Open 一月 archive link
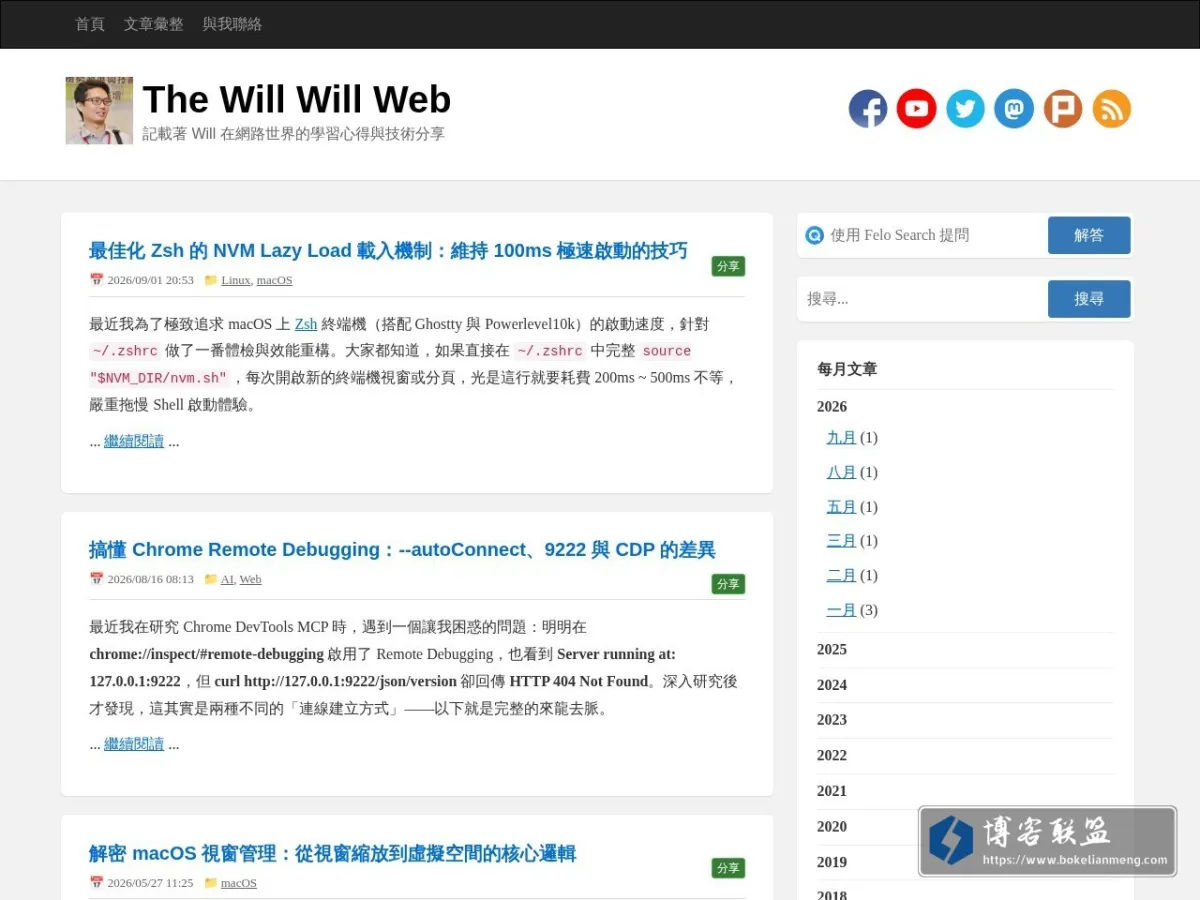 (841, 610)
